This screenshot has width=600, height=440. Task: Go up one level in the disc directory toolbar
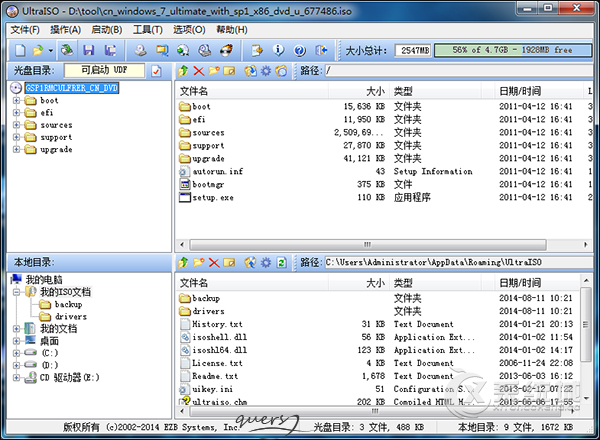tap(183, 71)
